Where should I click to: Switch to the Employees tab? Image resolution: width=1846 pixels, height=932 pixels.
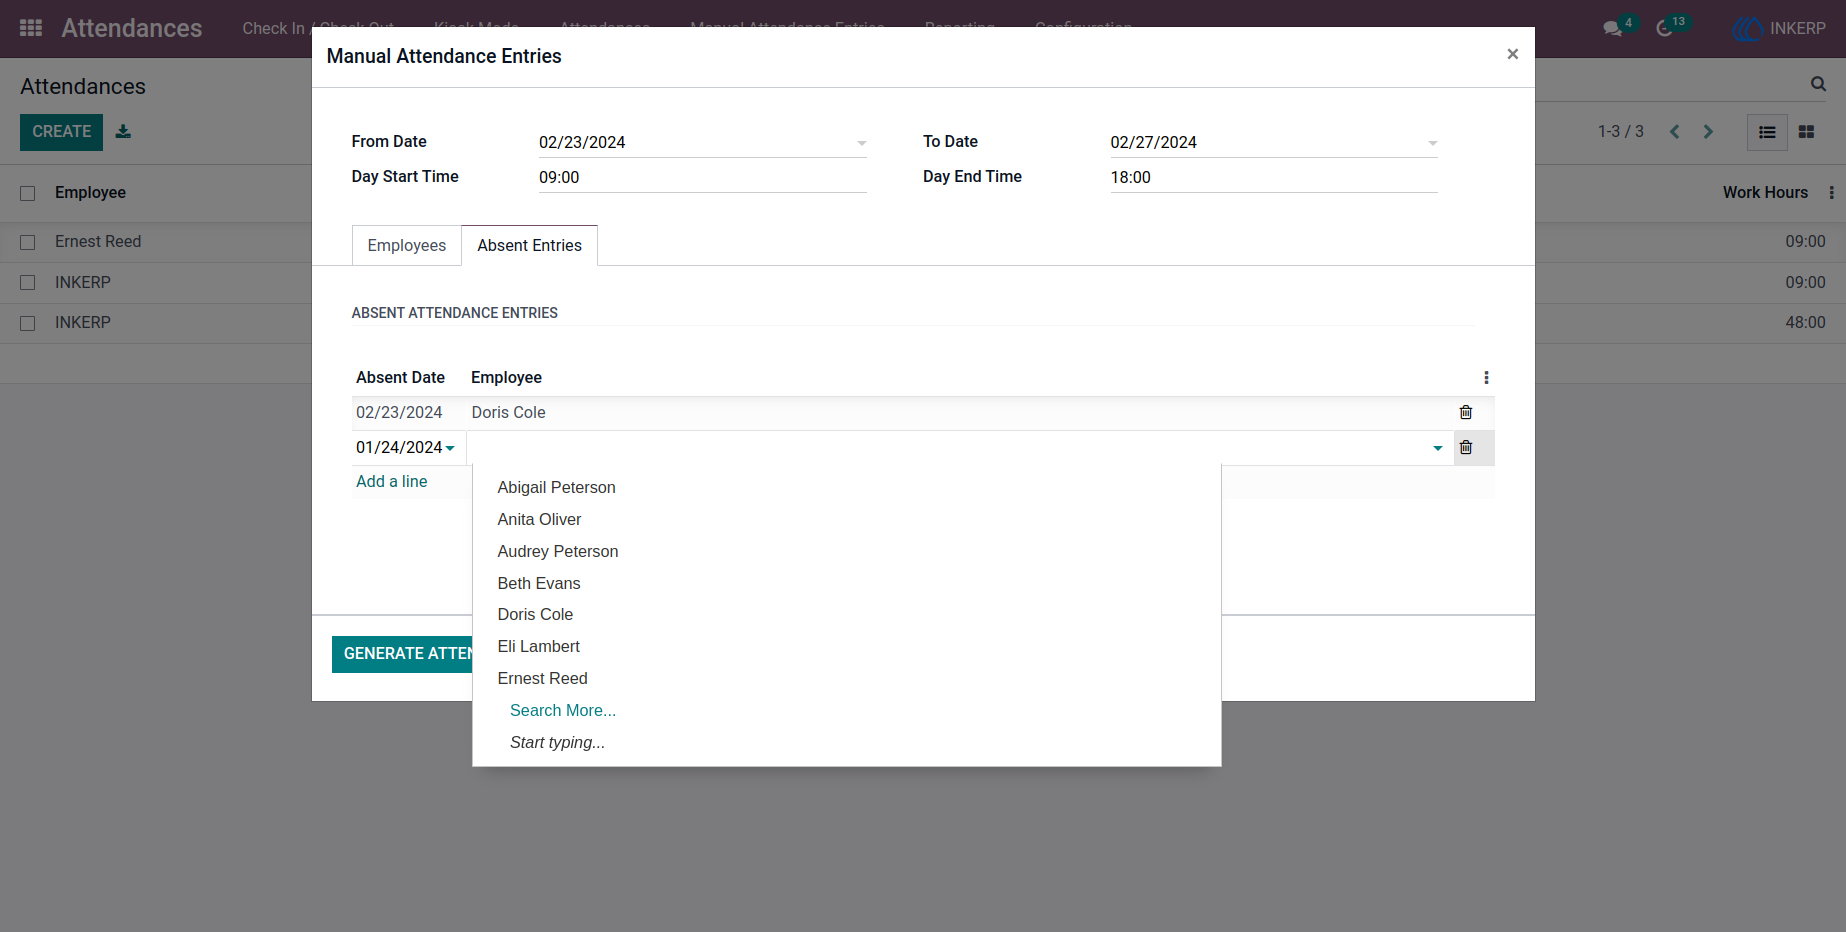pyautogui.click(x=406, y=245)
